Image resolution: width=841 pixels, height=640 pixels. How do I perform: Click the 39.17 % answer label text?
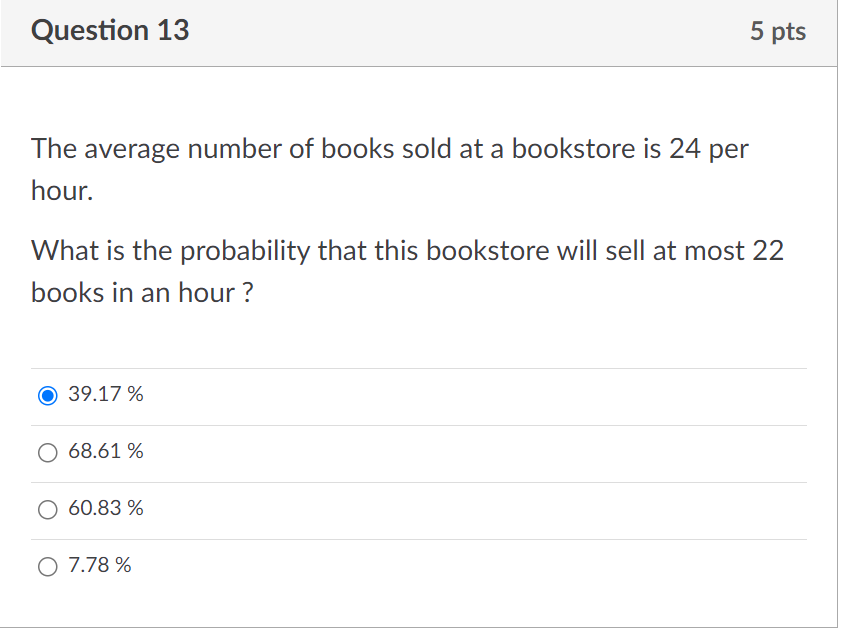point(104,394)
